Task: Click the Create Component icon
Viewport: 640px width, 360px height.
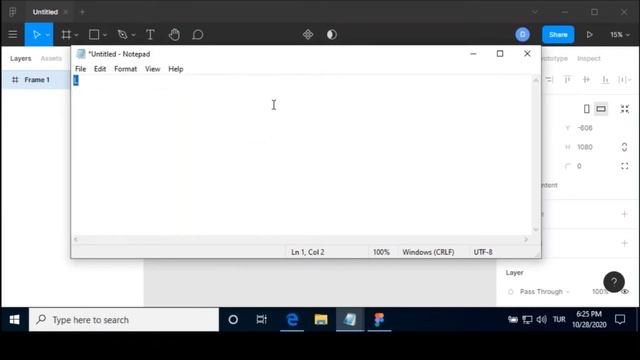Action: 308,35
